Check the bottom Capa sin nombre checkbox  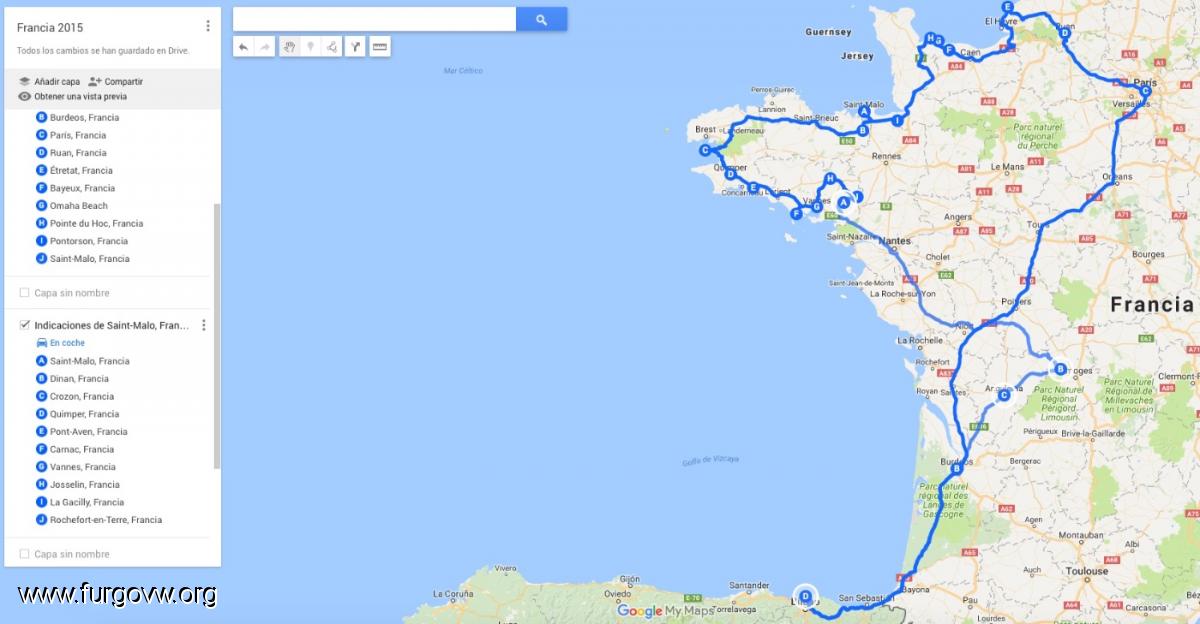25,554
